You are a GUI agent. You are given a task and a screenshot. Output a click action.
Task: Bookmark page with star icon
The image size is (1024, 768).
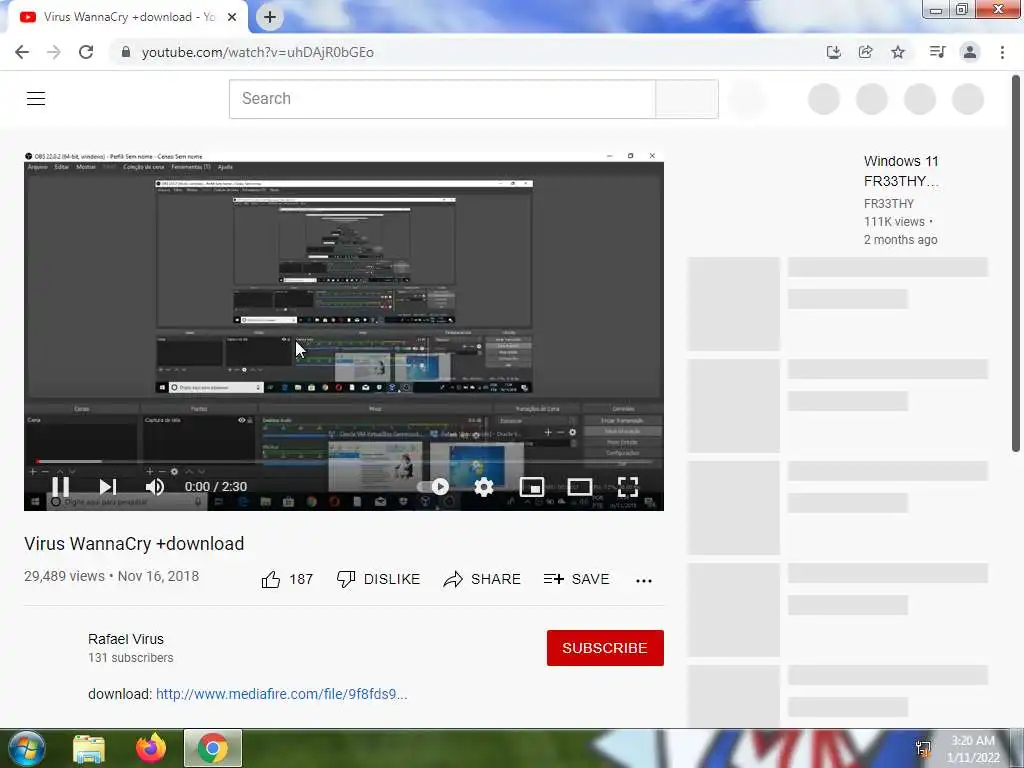pyautogui.click(x=898, y=52)
